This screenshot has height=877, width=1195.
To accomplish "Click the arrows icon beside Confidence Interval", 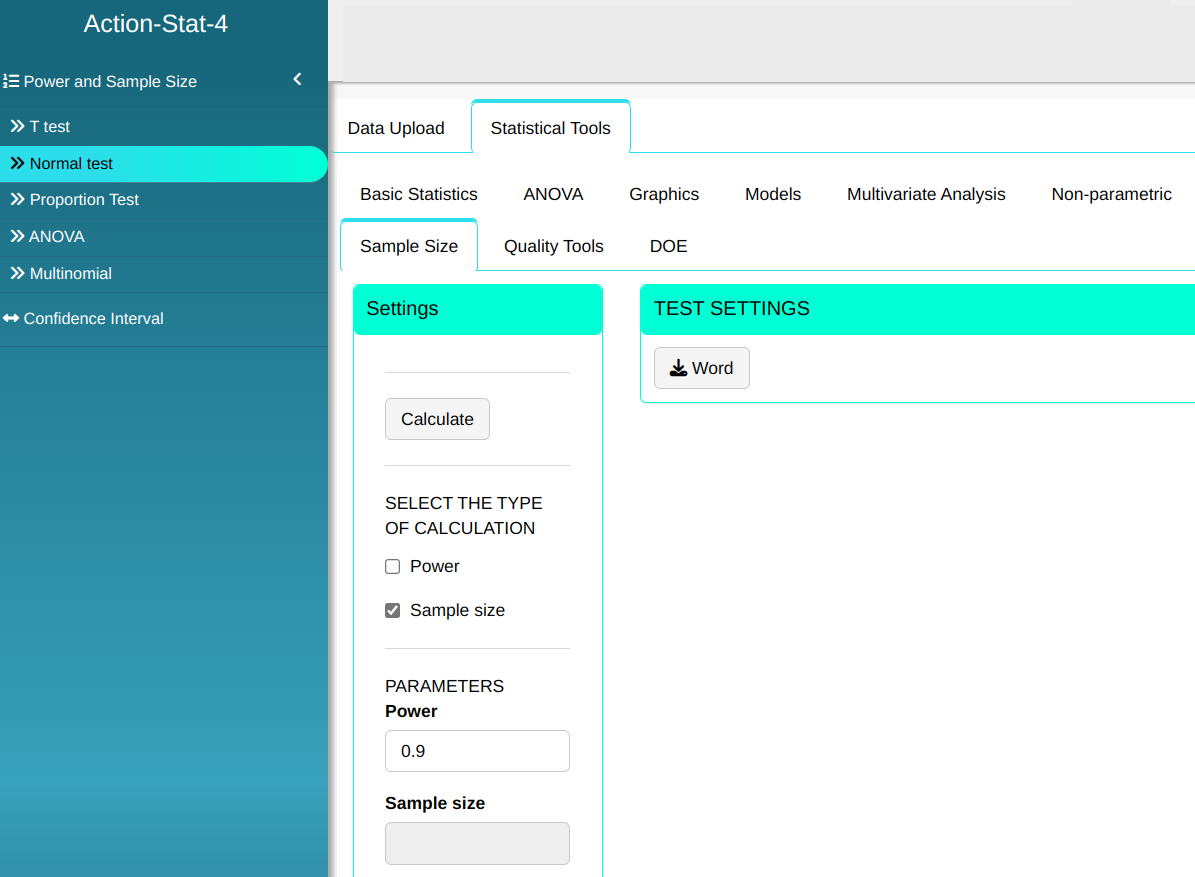I will pos(11,319).
